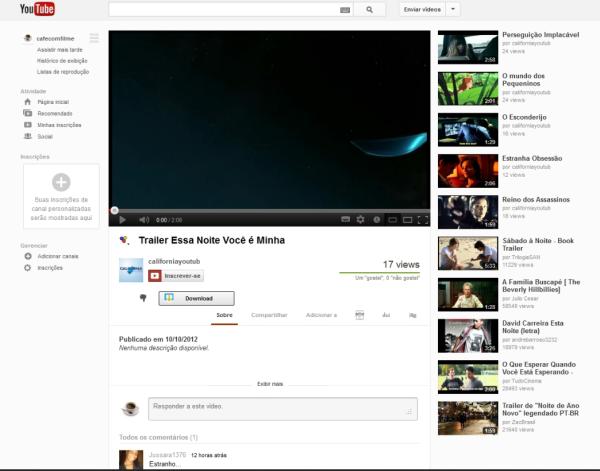The height and width of the screenshot is (471, 600).
Task: Open O Que Esperar Quando Você Está Esperando
Action: click(x=539, y=368)
